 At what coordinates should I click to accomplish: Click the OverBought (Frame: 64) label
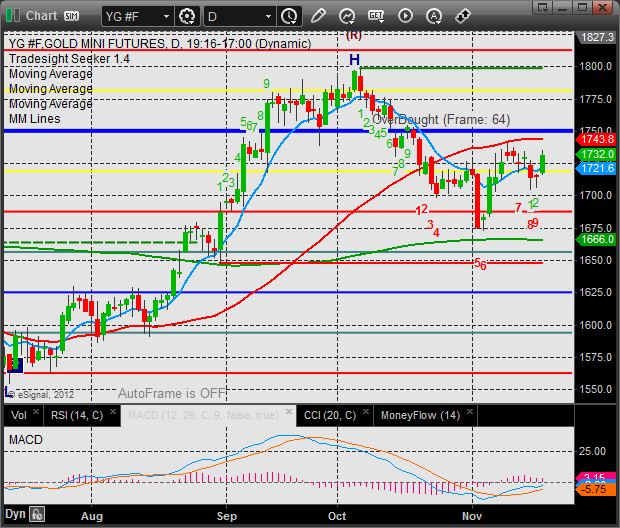pyautogui.click(x=441, y=119)
